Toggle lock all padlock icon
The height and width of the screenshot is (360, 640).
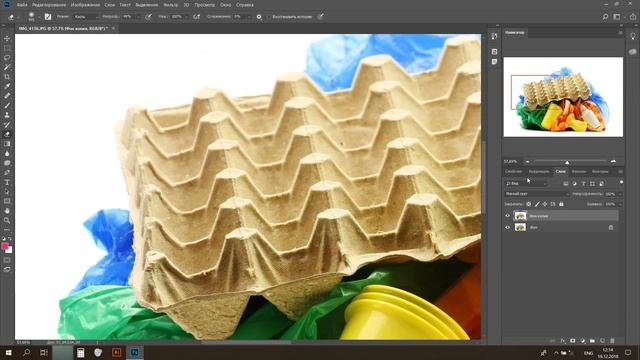tap(561, 204)
